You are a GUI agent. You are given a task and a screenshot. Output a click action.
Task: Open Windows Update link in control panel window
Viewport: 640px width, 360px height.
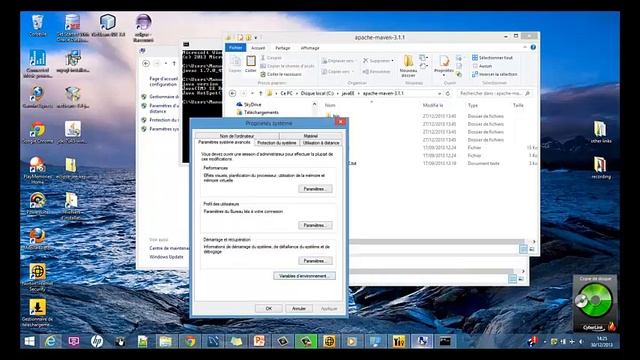click(x=166, y=257)
